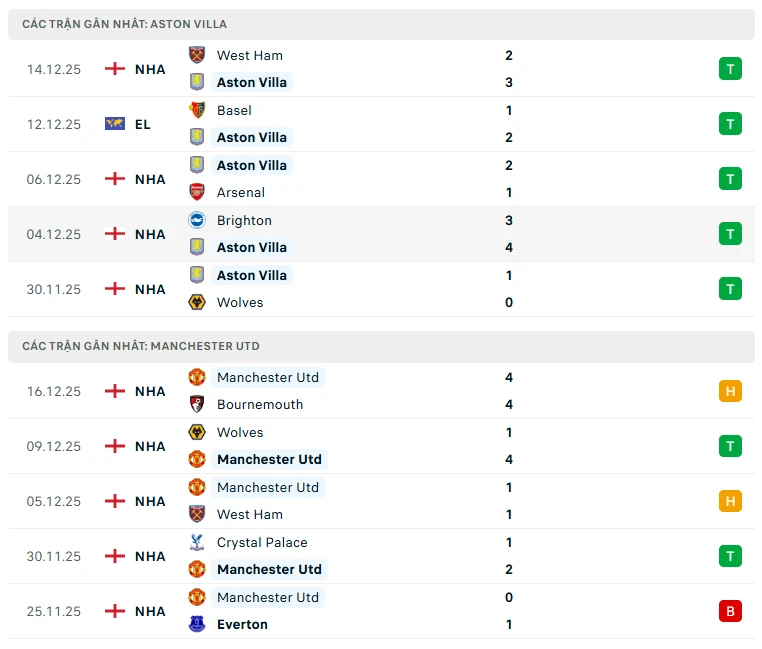Click the West Ham crest in the 14.12.25 match

pos(197,55)
